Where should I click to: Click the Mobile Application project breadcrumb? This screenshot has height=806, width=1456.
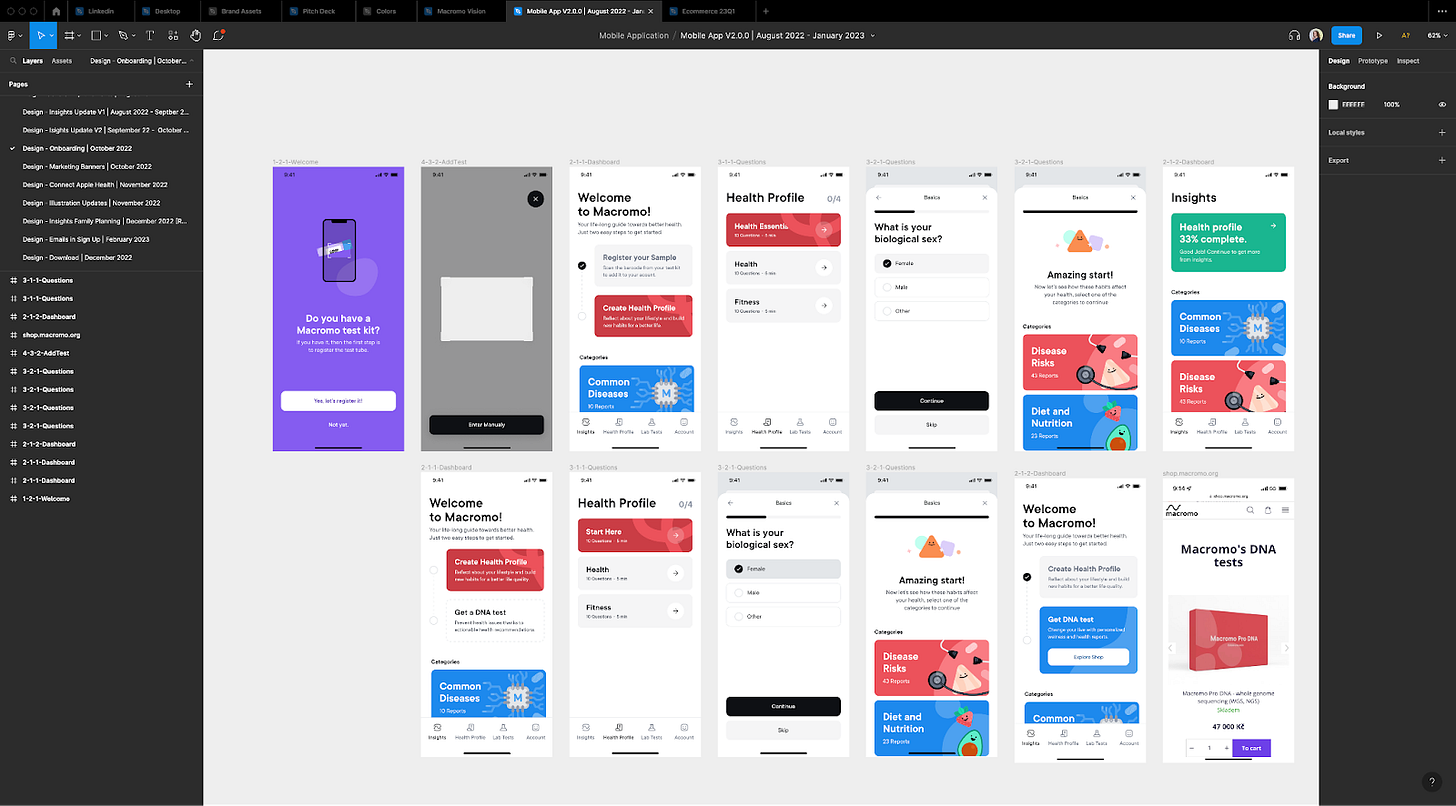coord(634,35)
